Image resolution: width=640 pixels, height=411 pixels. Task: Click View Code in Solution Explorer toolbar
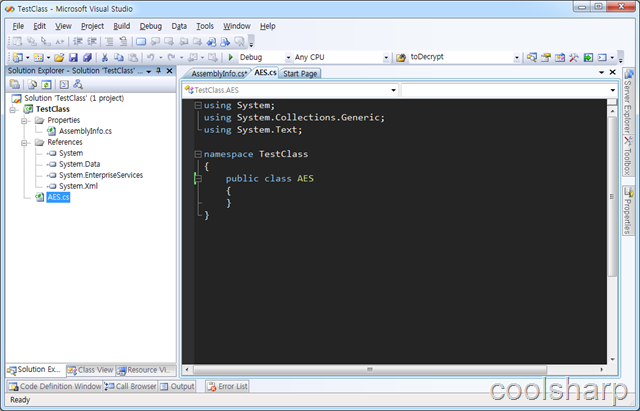64,84
